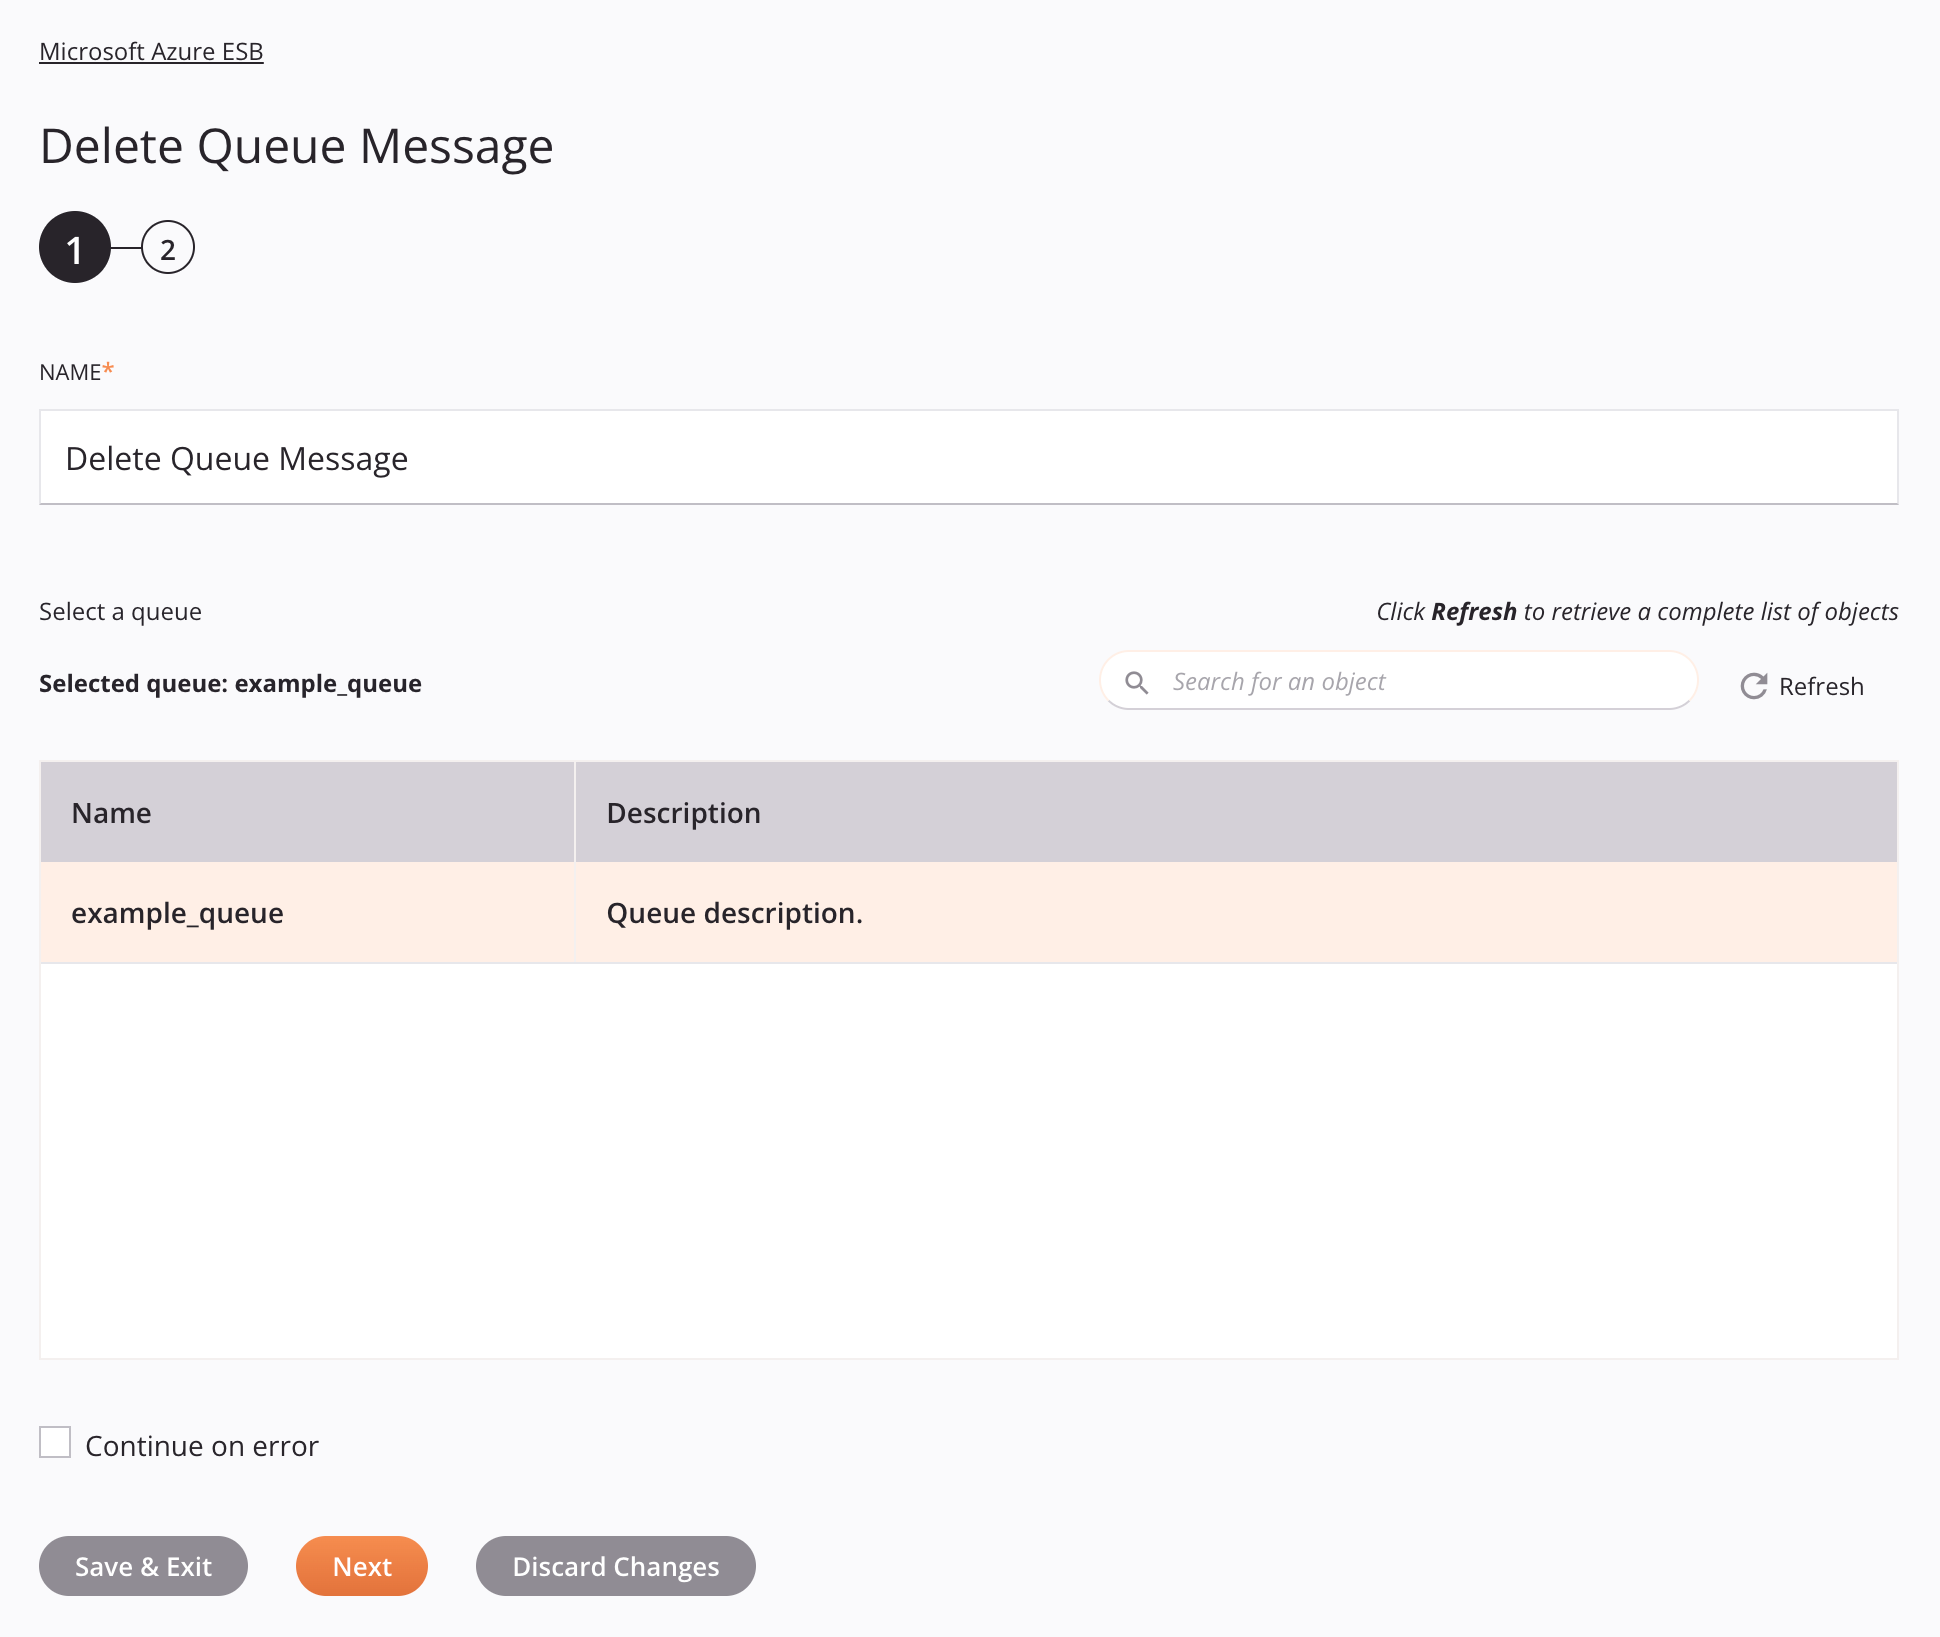This screenshot has width=1940, height=1637.
Task: Select the example_queue row in table
Action: pos(968,911)
